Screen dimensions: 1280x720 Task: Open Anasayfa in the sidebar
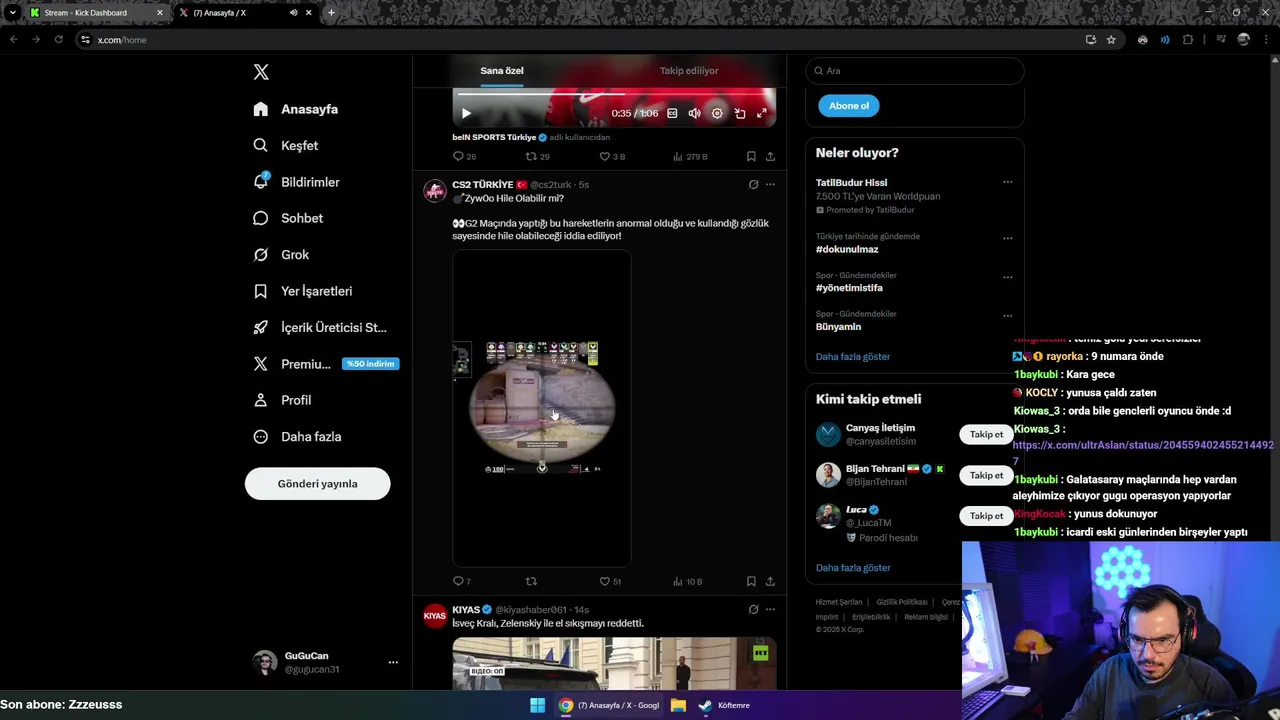tap(296, 109)
